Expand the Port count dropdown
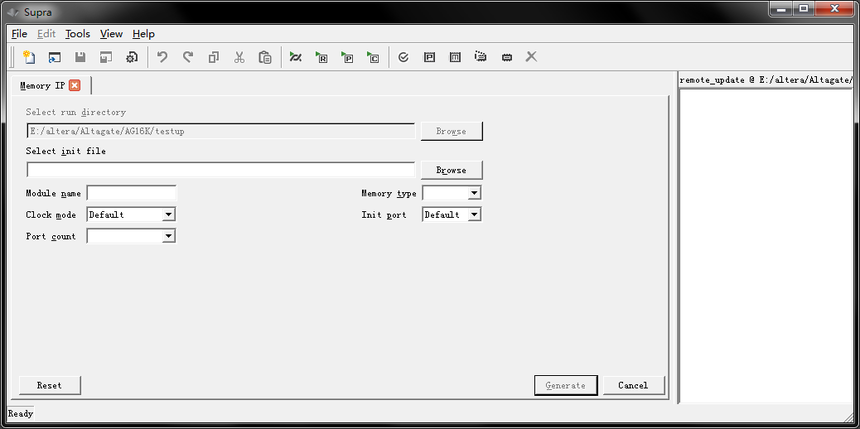Screen dimensions: 860x429 click(169, 236)
